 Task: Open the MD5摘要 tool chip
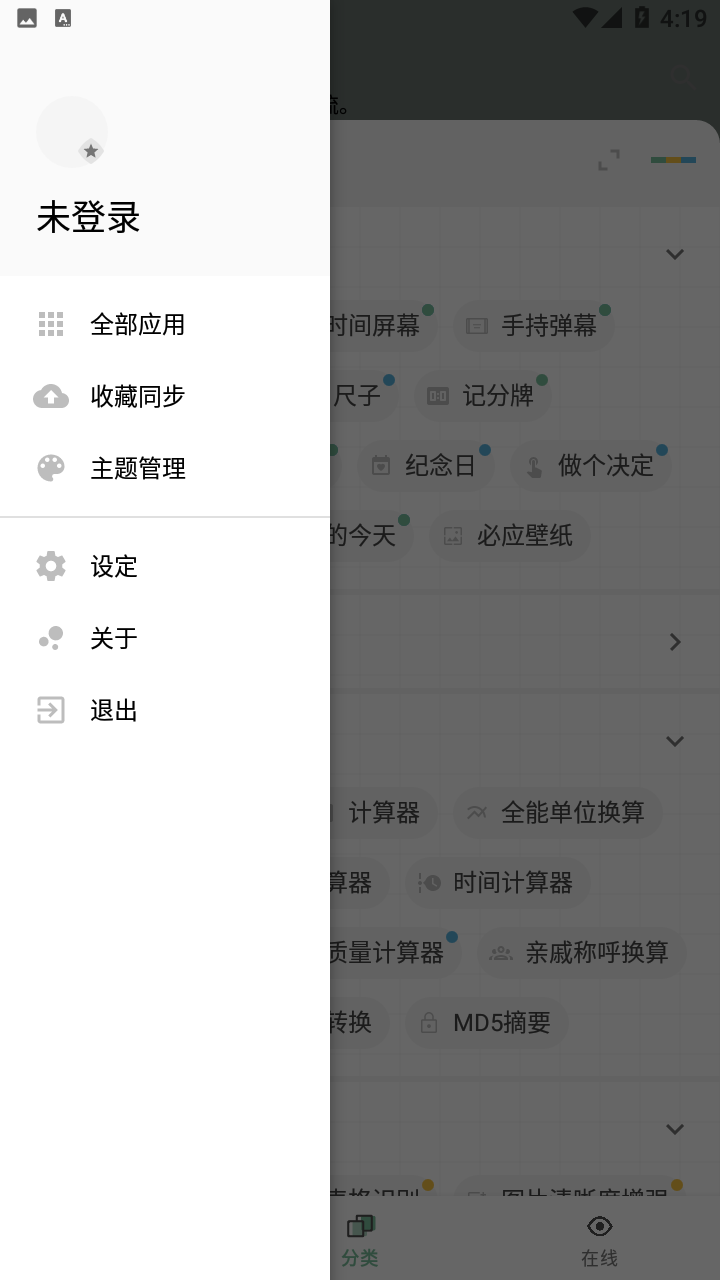pos(487,1022)
